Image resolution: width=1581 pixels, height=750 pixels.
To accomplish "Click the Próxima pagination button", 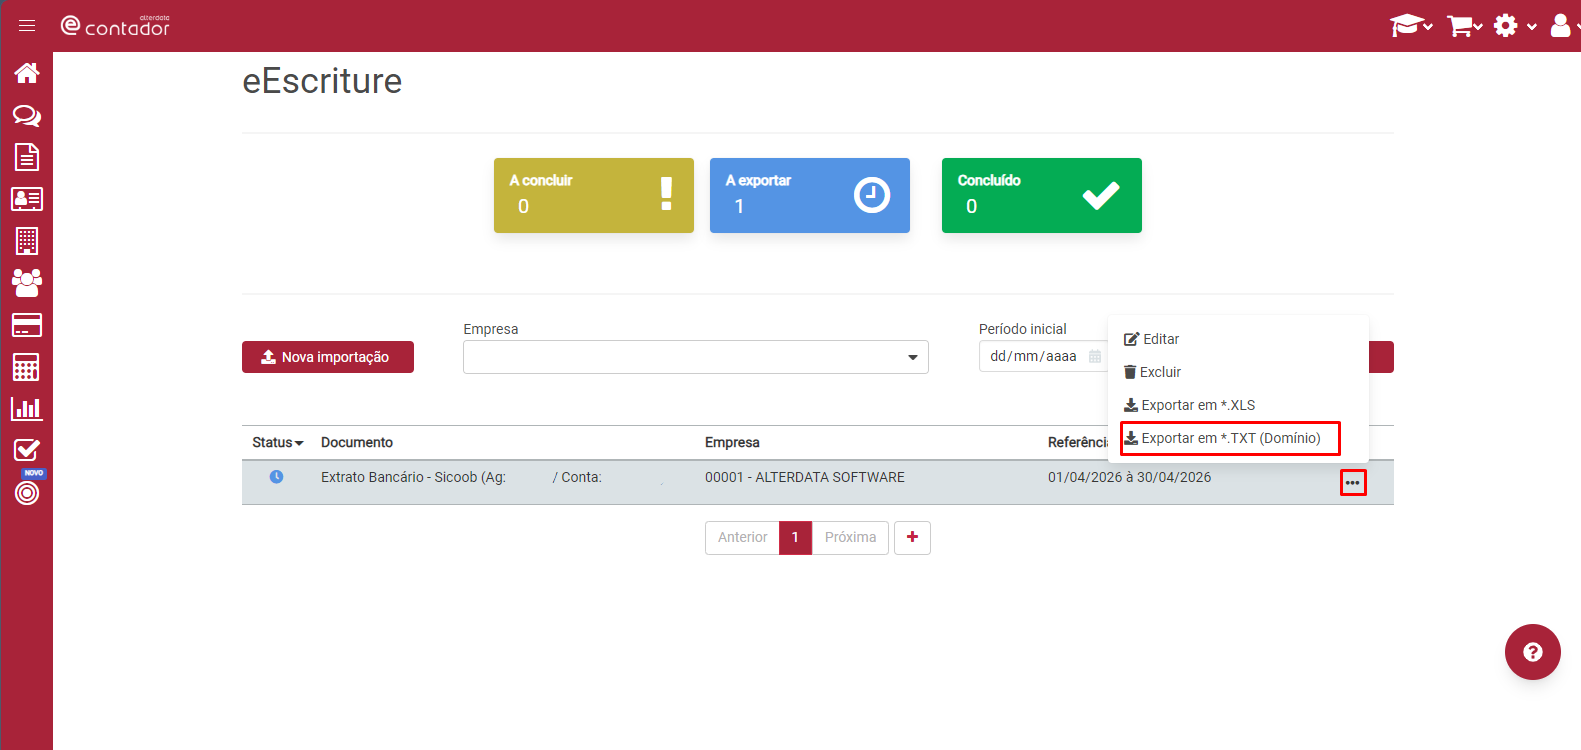I will [x=850, y=538].
